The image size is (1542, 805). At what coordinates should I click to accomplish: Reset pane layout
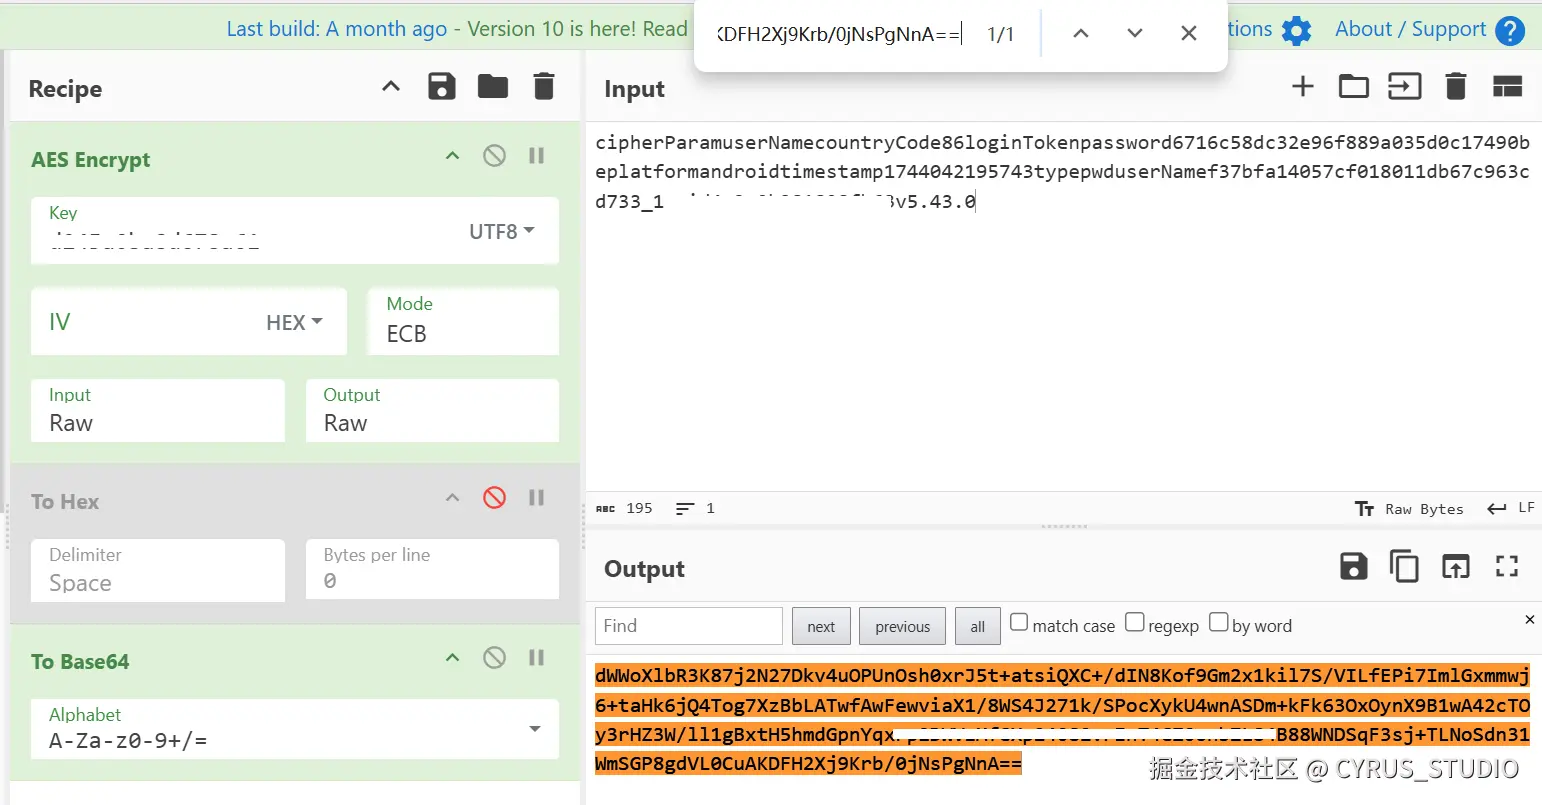tap(1507, 87)
